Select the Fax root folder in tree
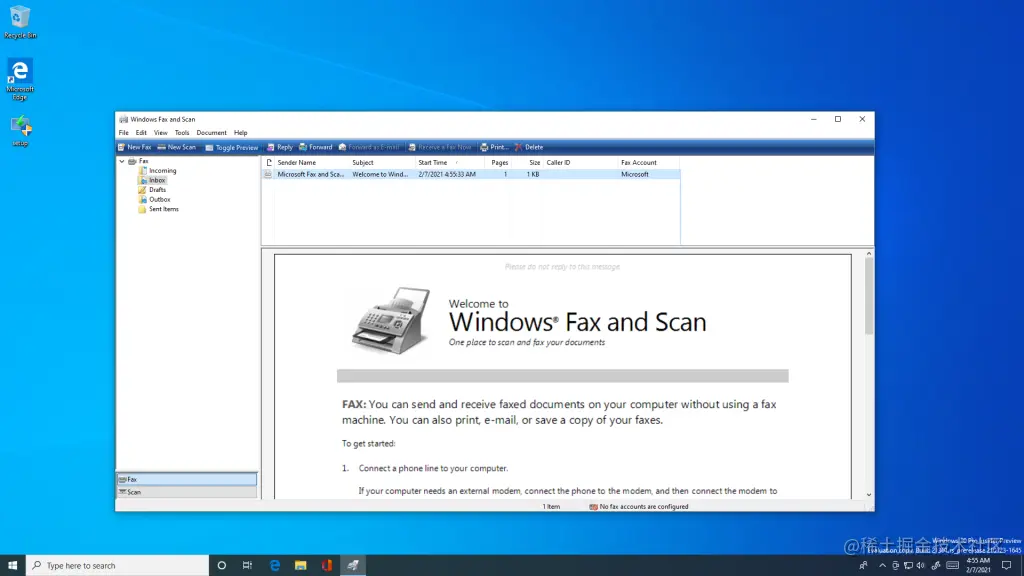Screen dimensions: 1024x576 [138, 161]
